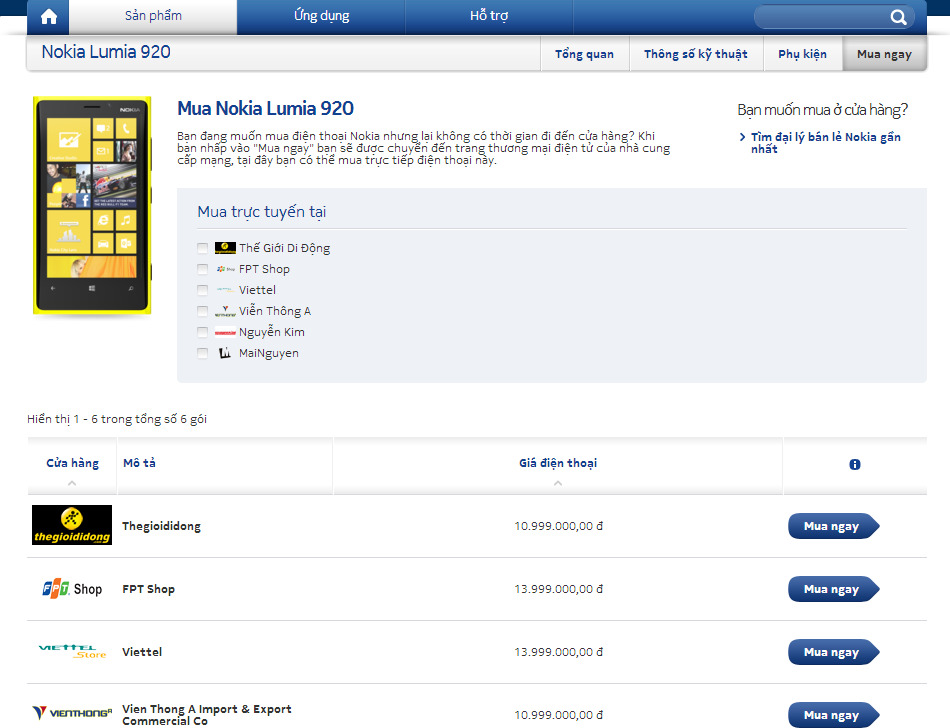Click Mua ngay button for FPT Shop

(833, 589)
